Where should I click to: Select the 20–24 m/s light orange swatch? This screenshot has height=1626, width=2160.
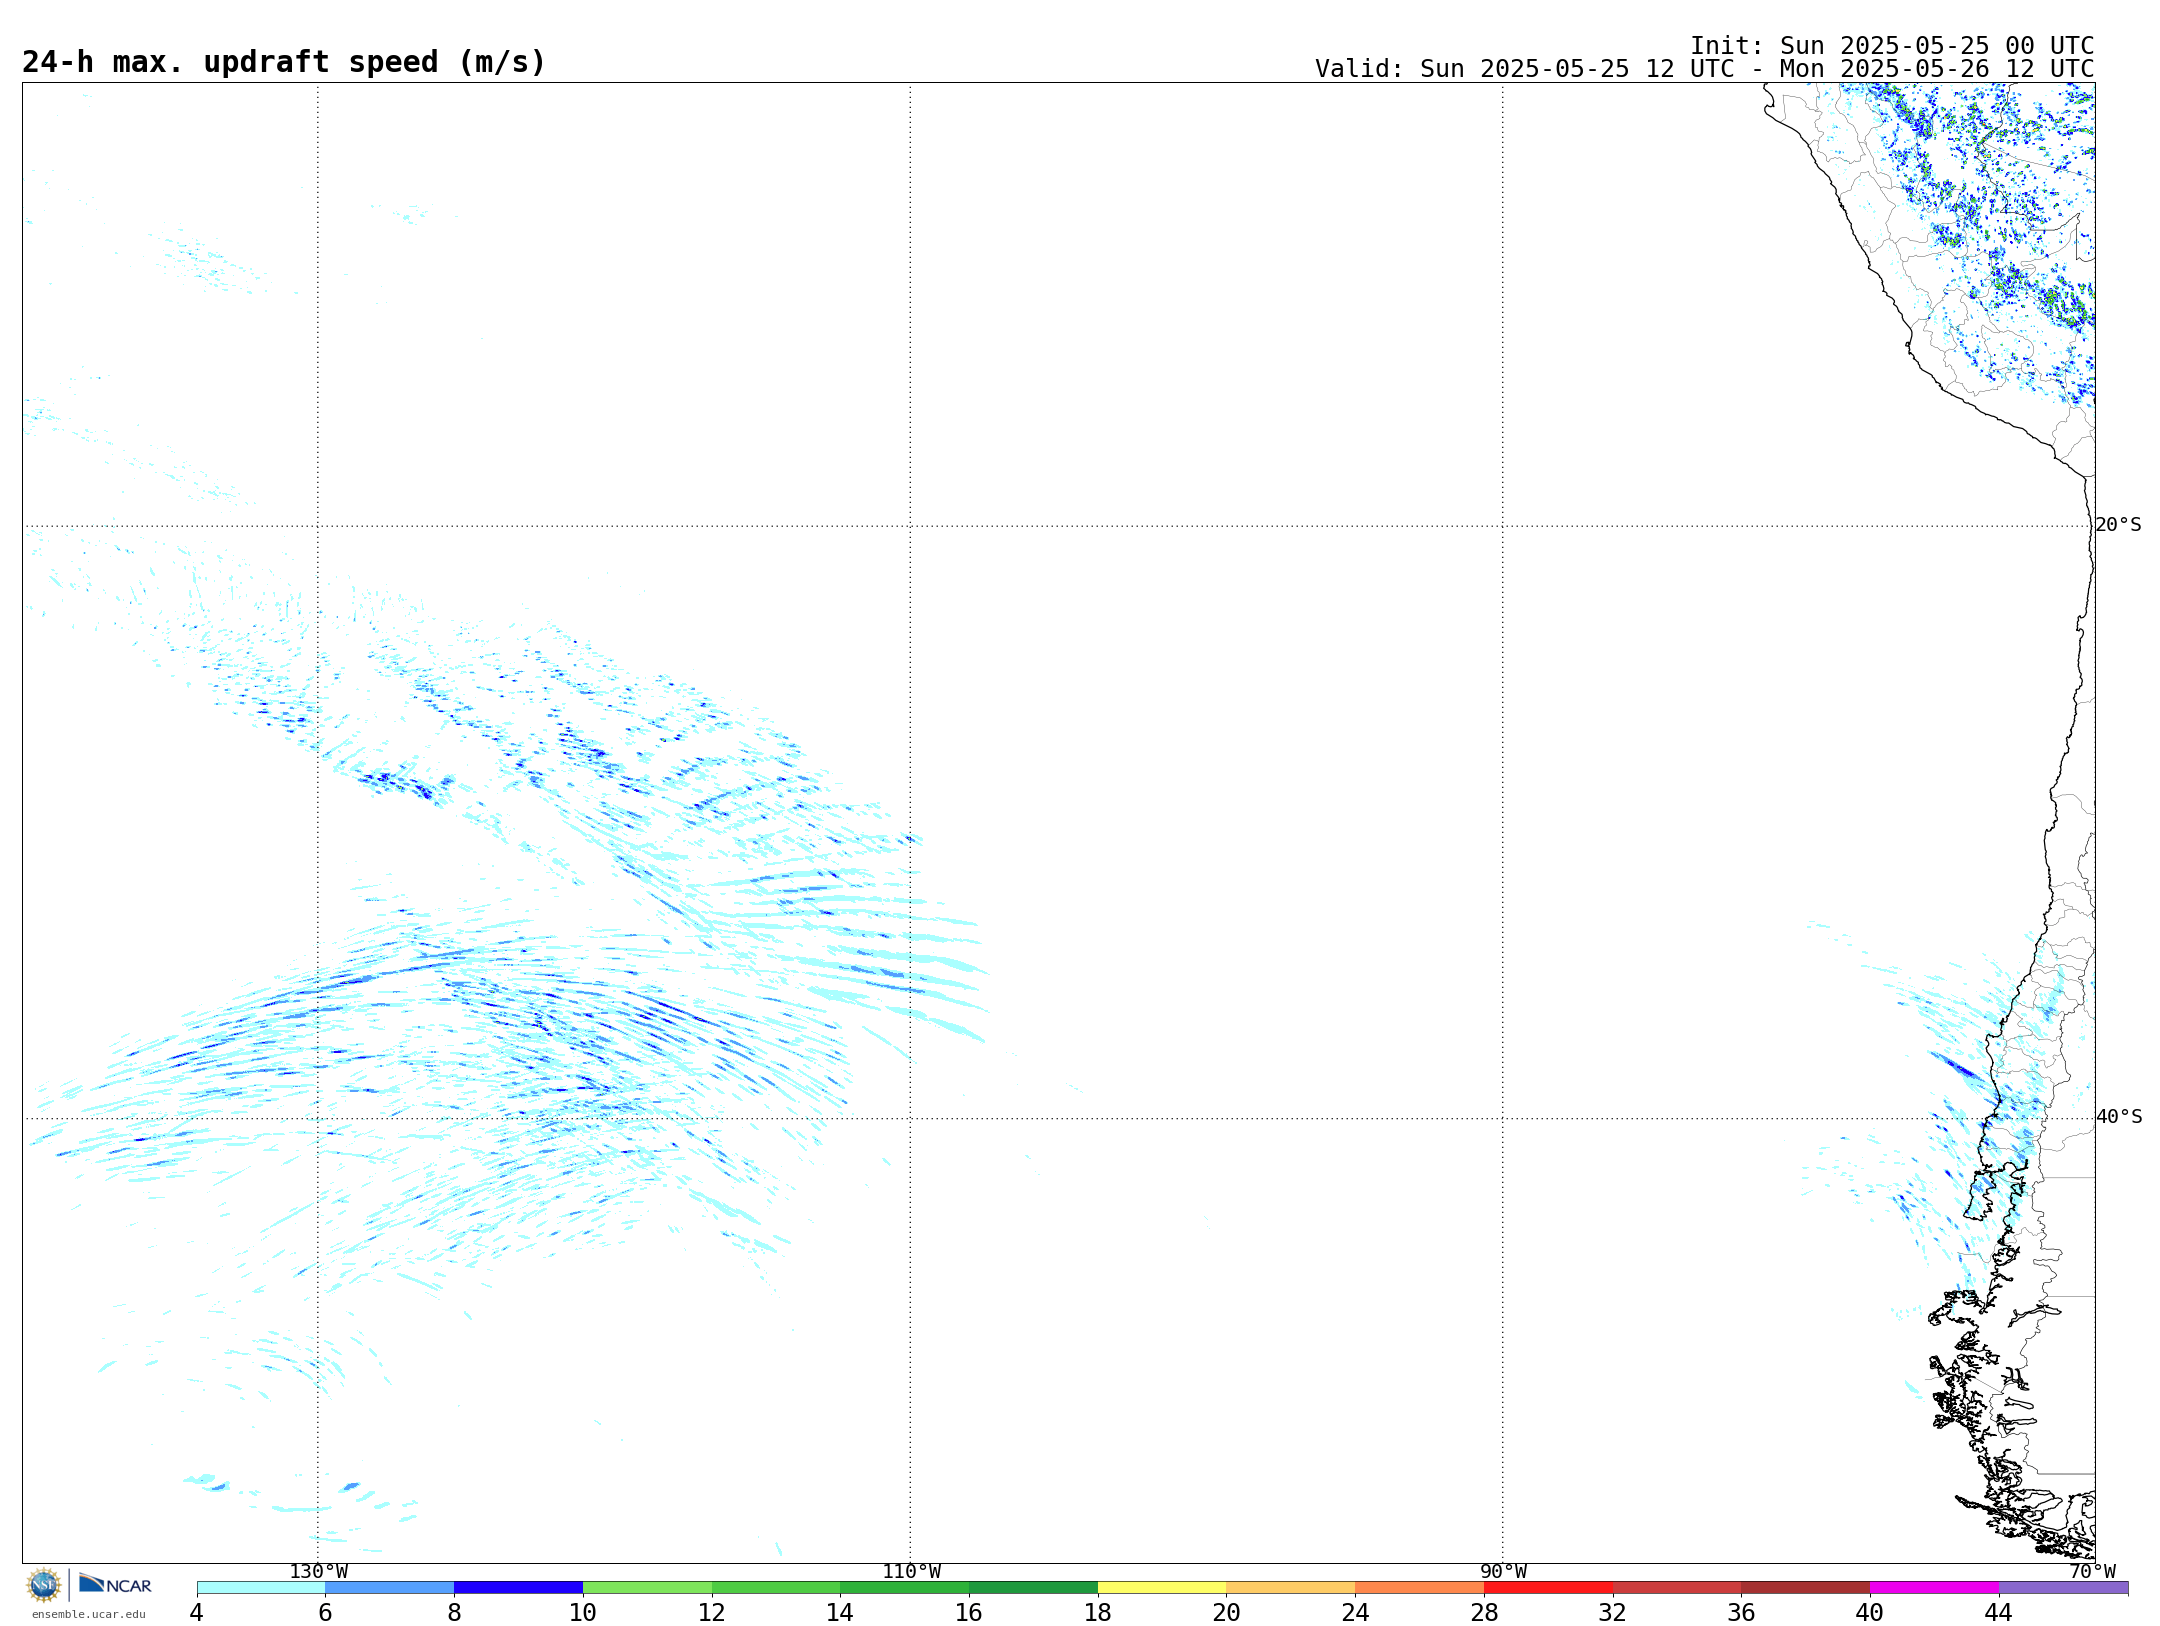(1291, 1588)
